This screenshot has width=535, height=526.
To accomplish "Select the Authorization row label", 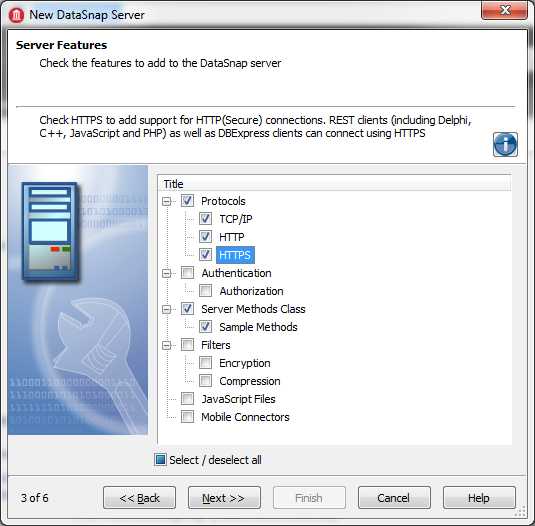I will (x=251, y=291).
